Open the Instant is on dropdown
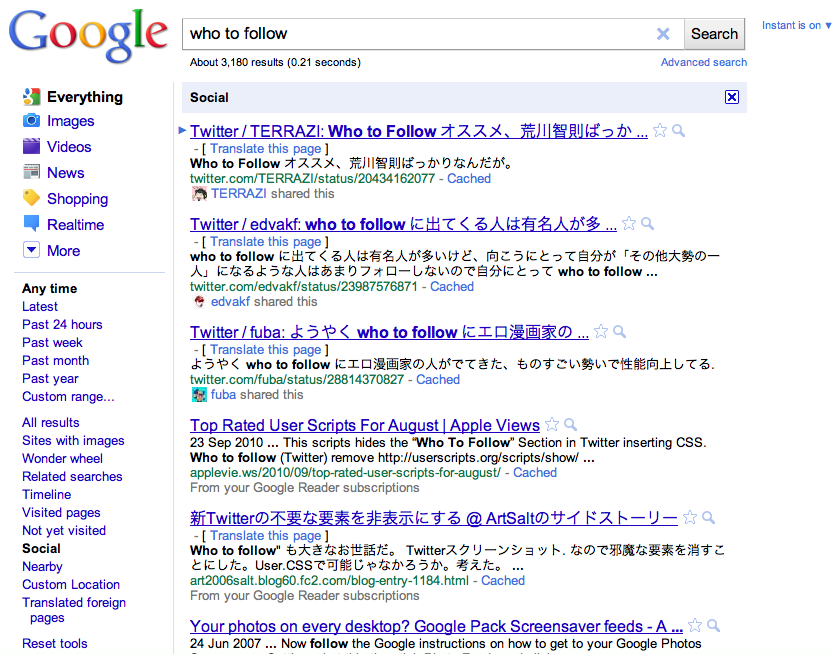 (796, 26)
